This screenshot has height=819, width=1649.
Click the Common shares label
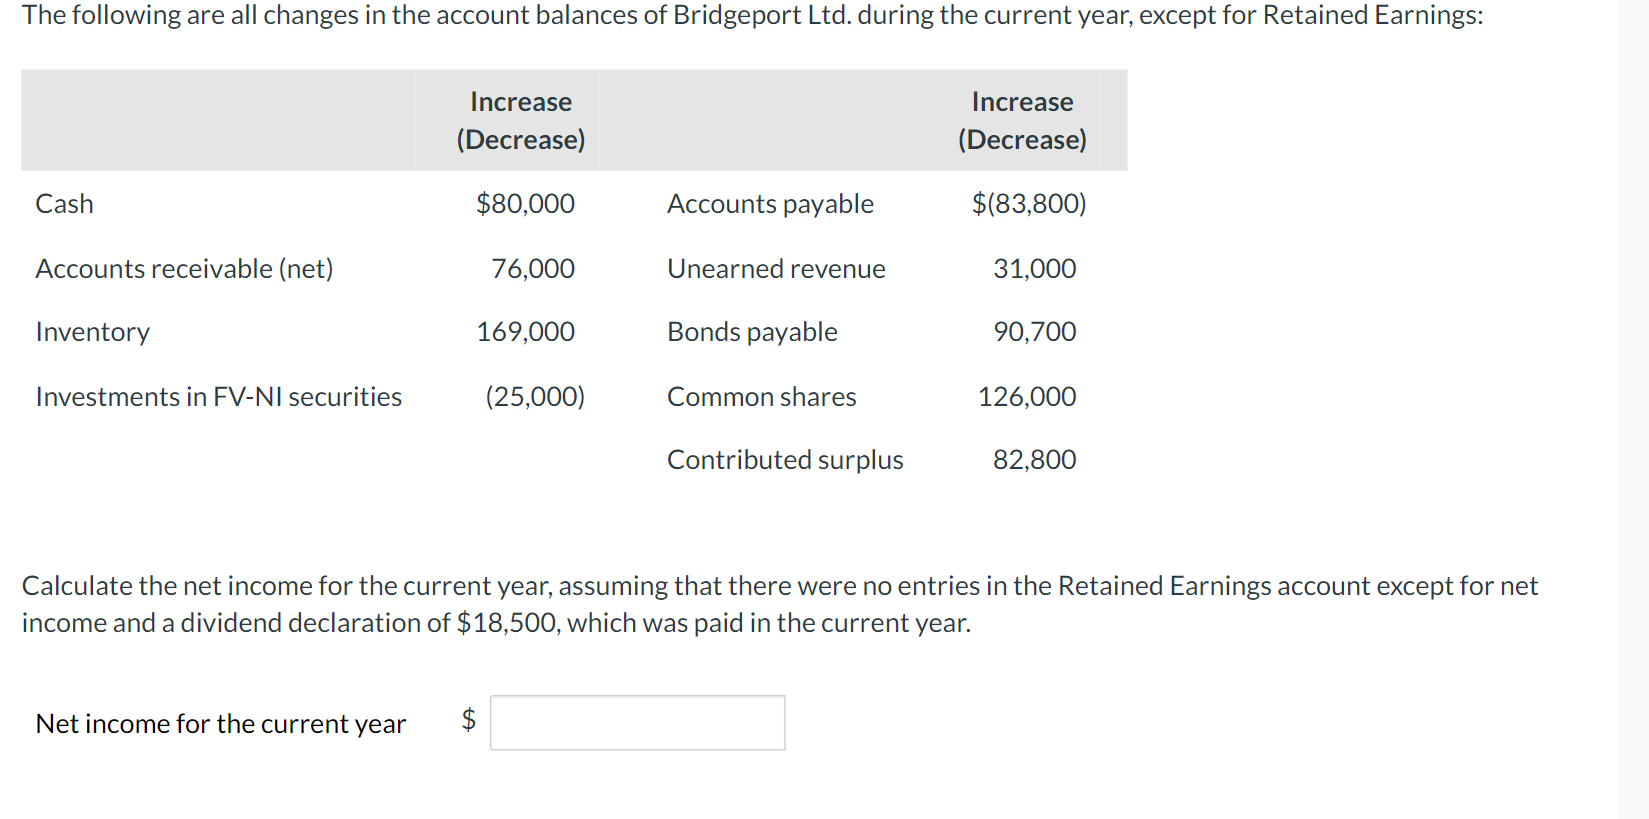pos(761,397)
